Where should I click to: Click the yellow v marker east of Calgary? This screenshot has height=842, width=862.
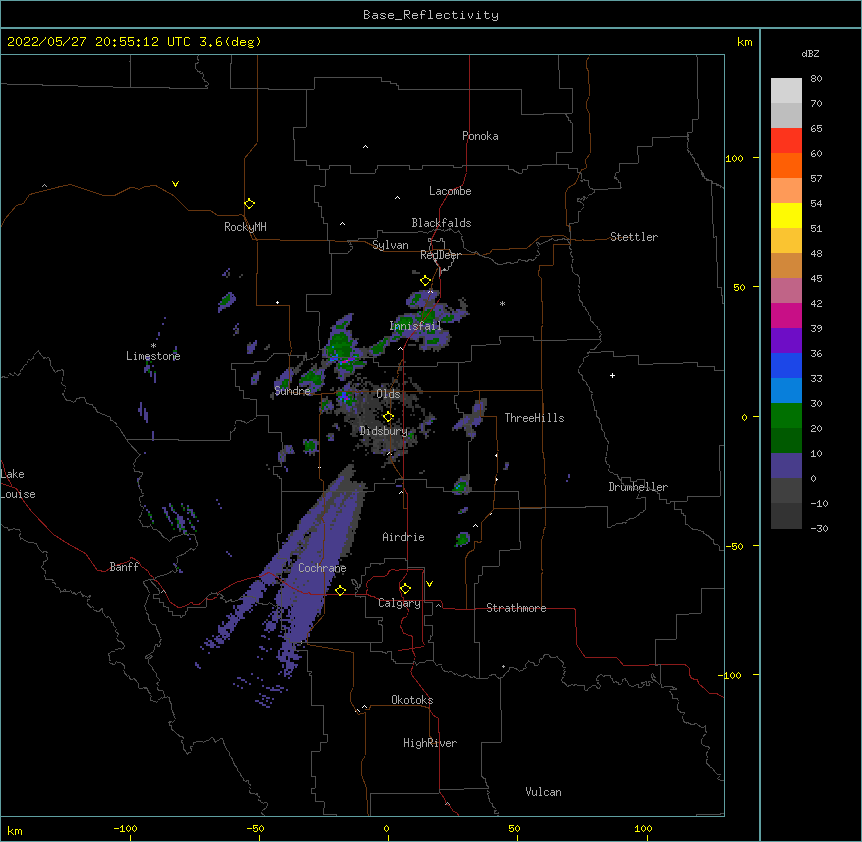coord(429,584)
